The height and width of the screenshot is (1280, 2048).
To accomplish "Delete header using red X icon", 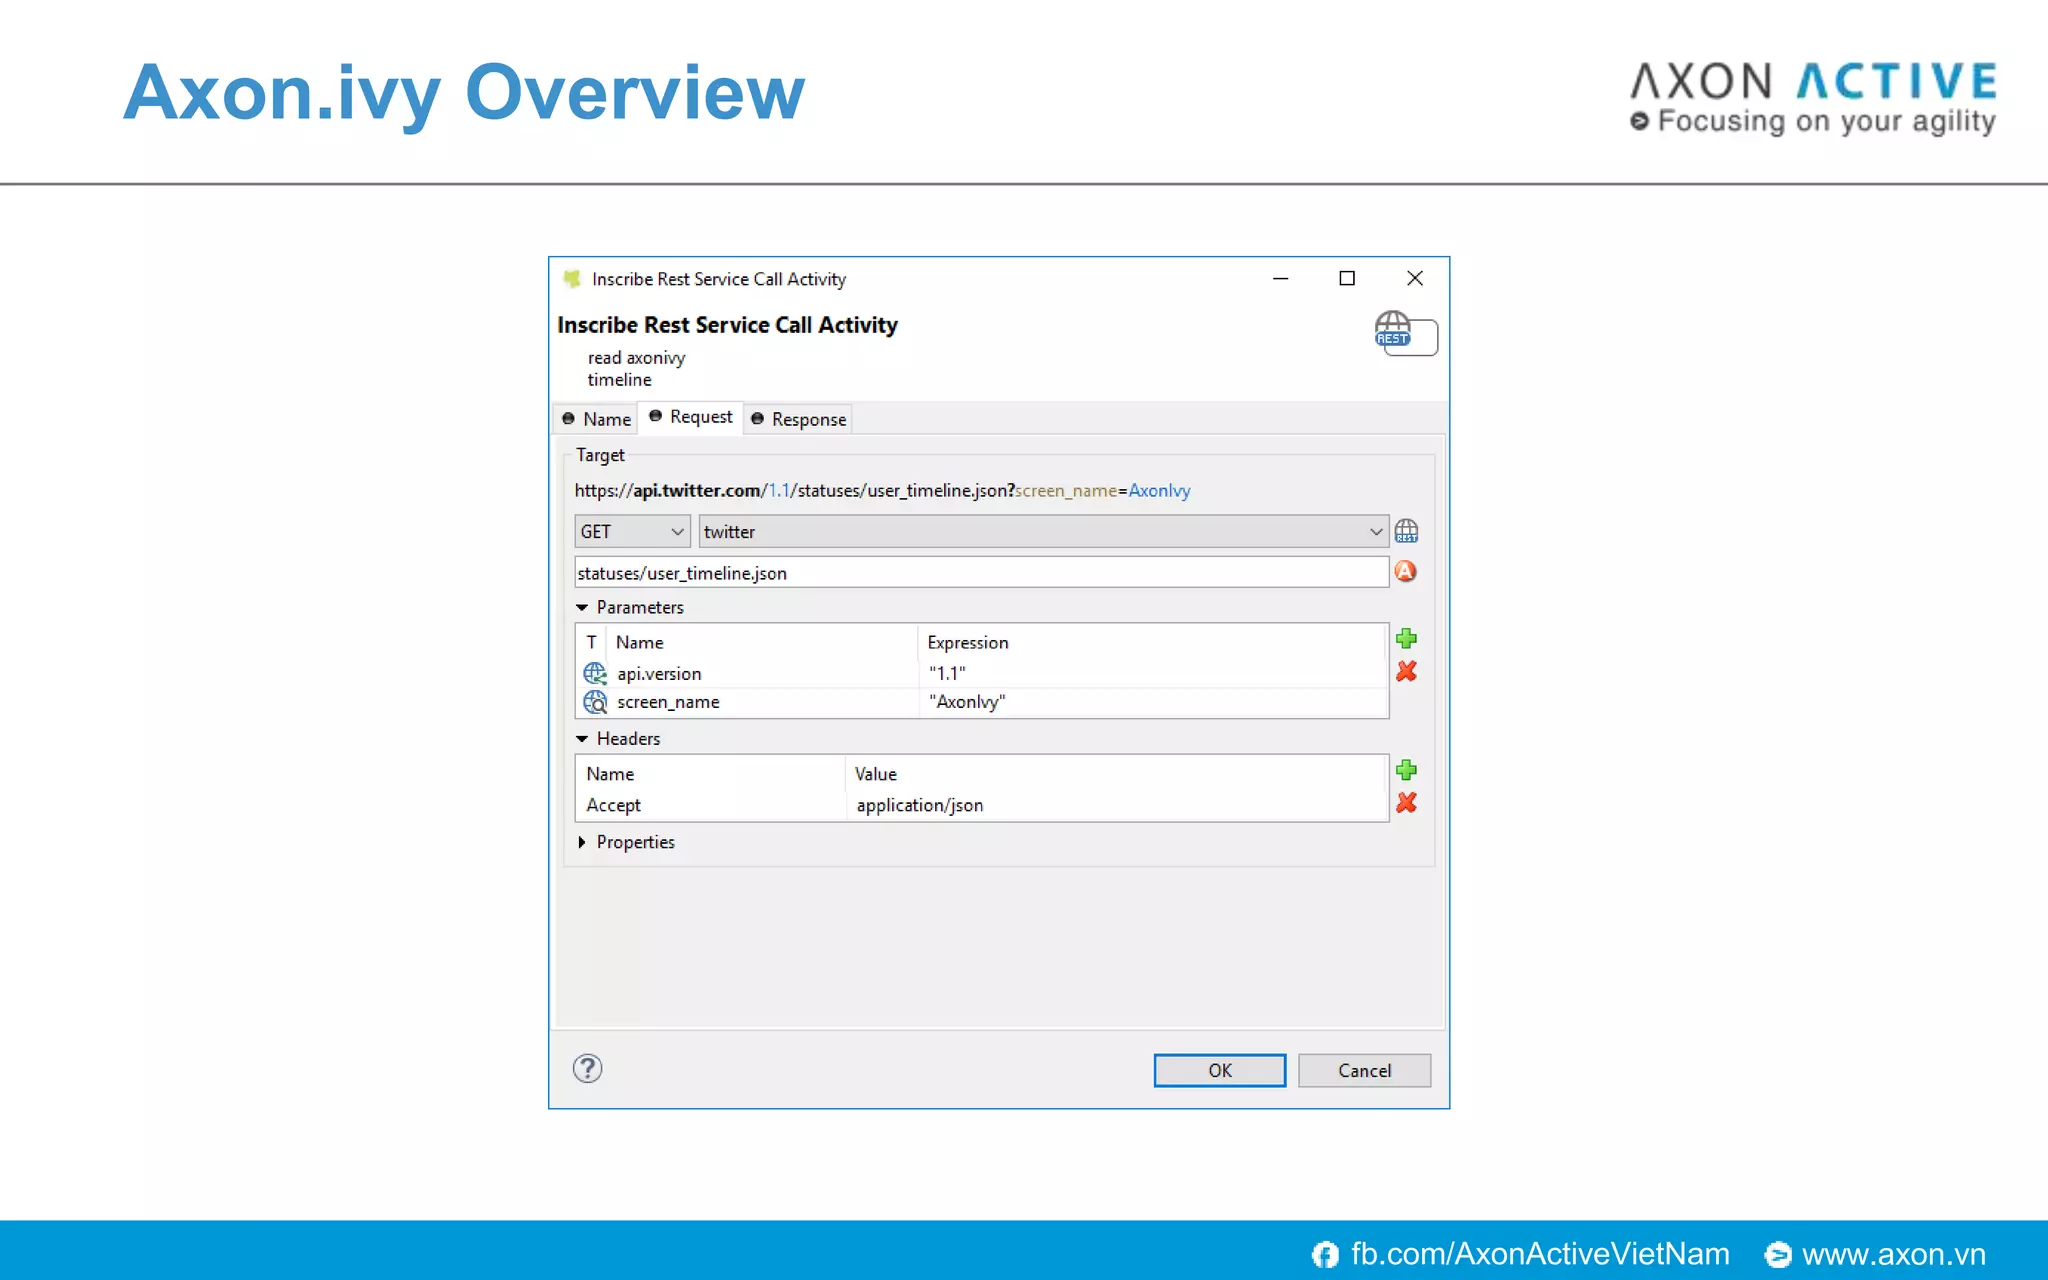I will click(1406, 803).
